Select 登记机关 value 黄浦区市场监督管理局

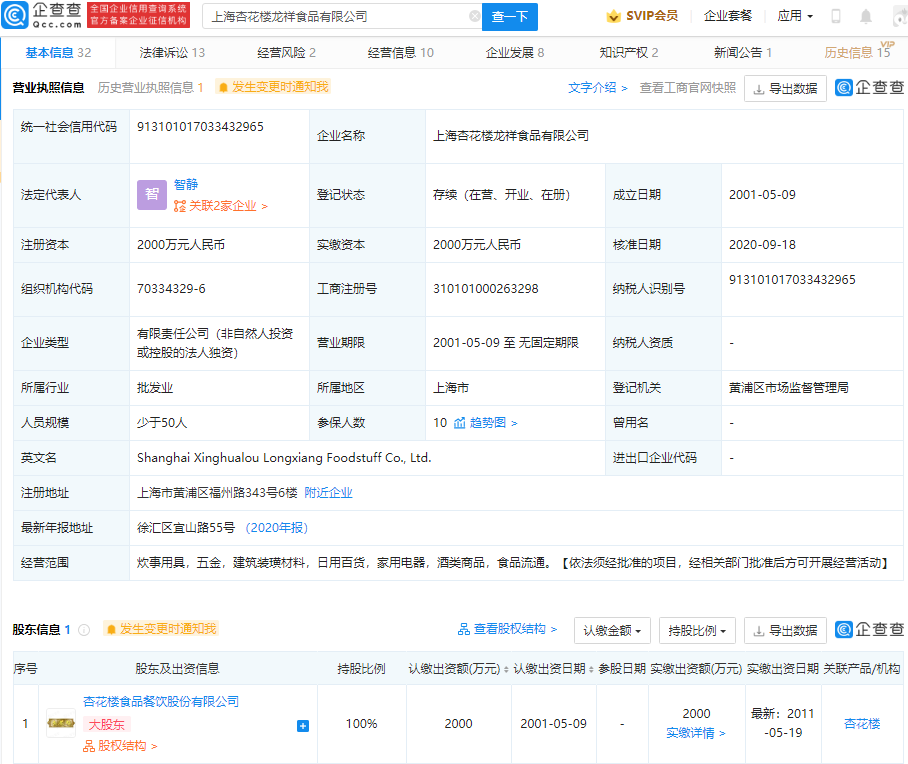[x=789, y=388]
